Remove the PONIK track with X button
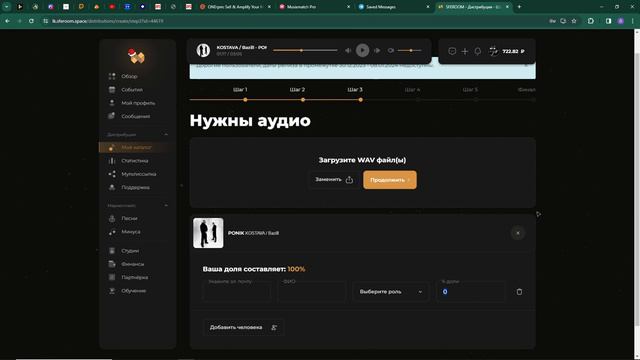 point(518,233)
